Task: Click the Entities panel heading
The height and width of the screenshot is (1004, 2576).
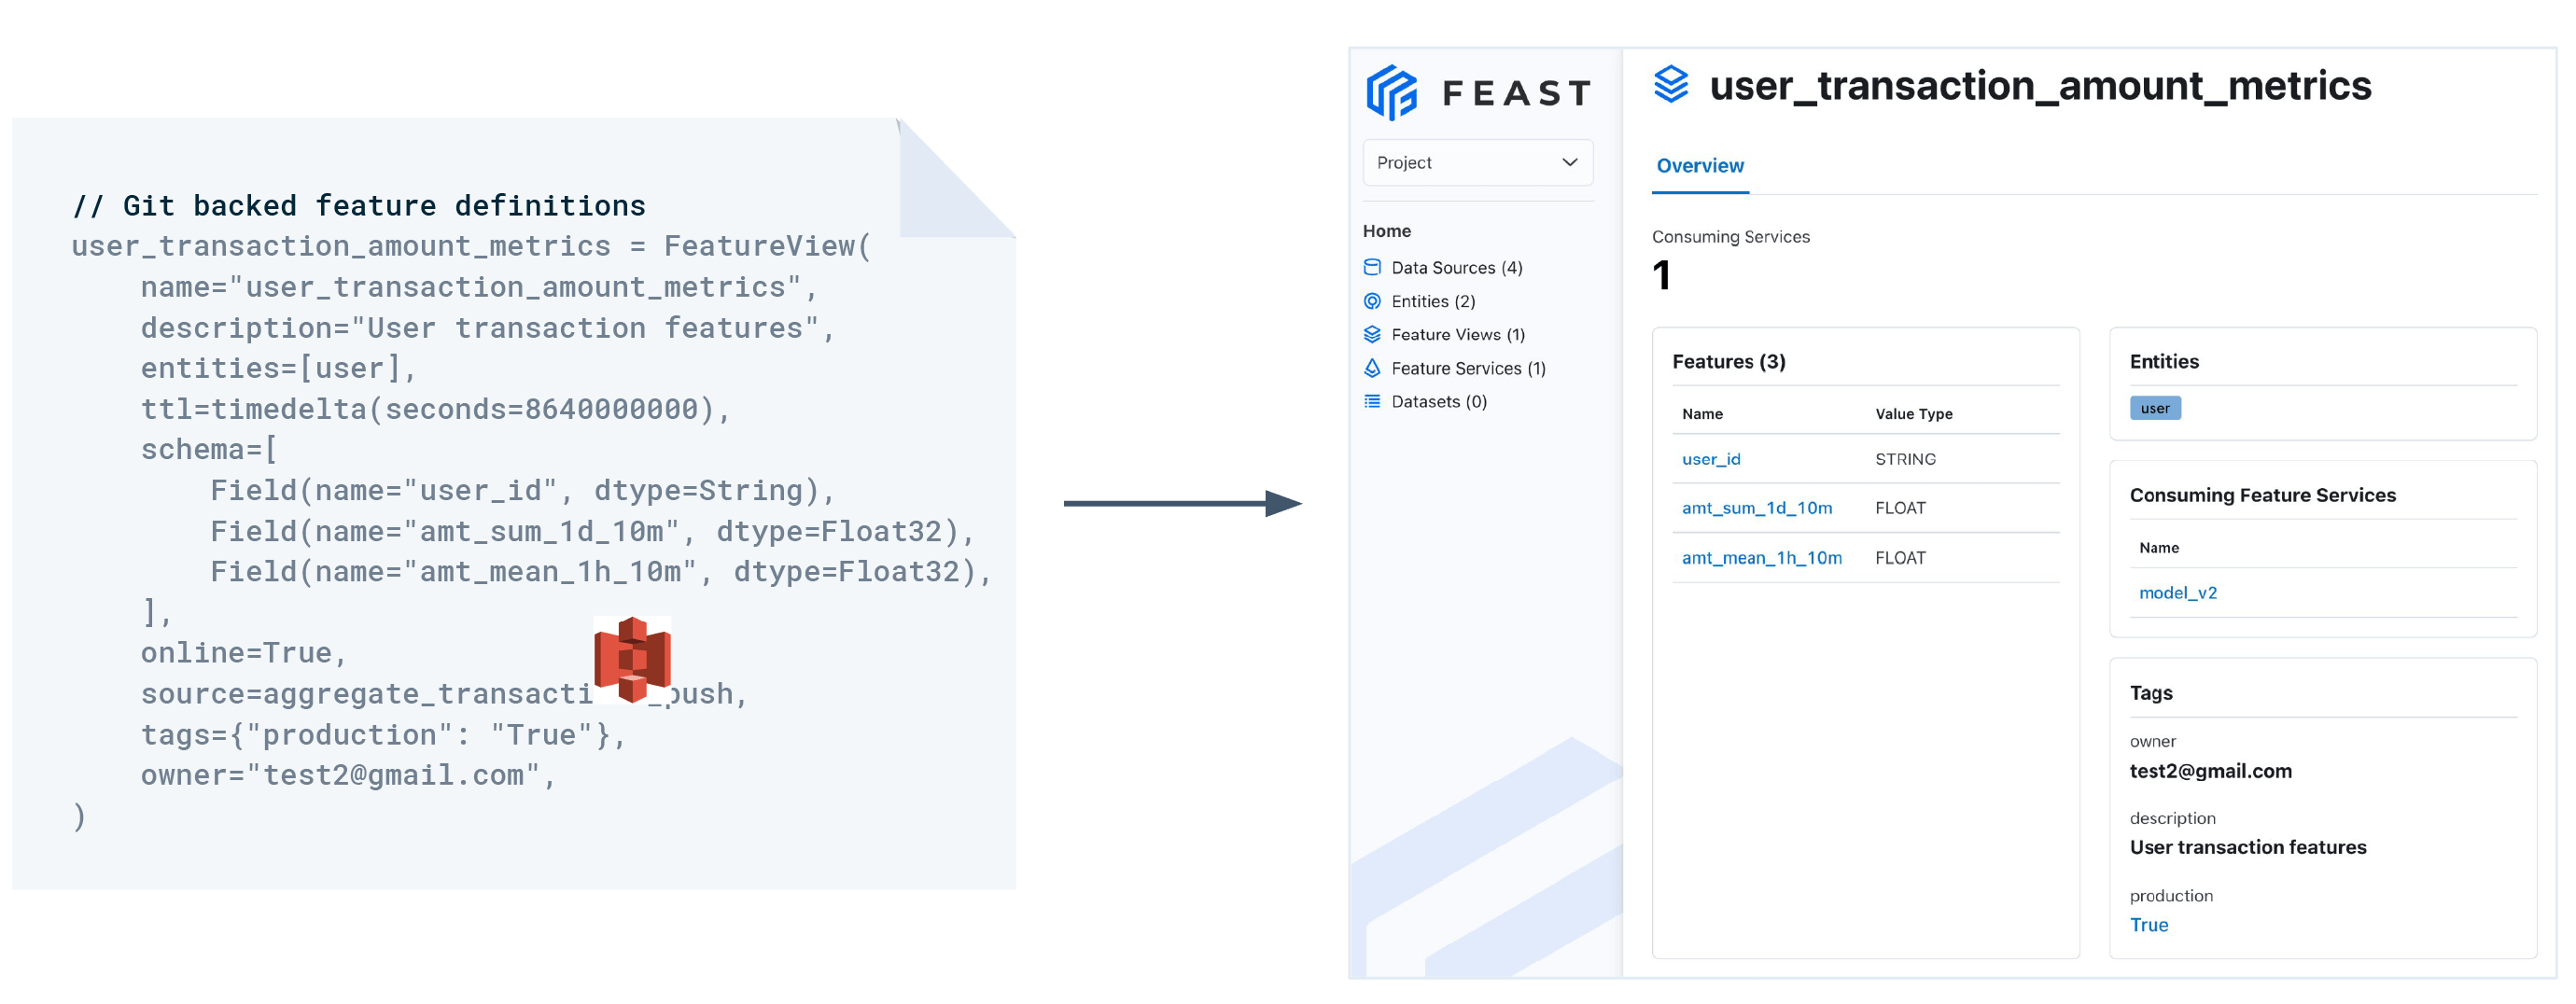Action: click(2163, 362)
